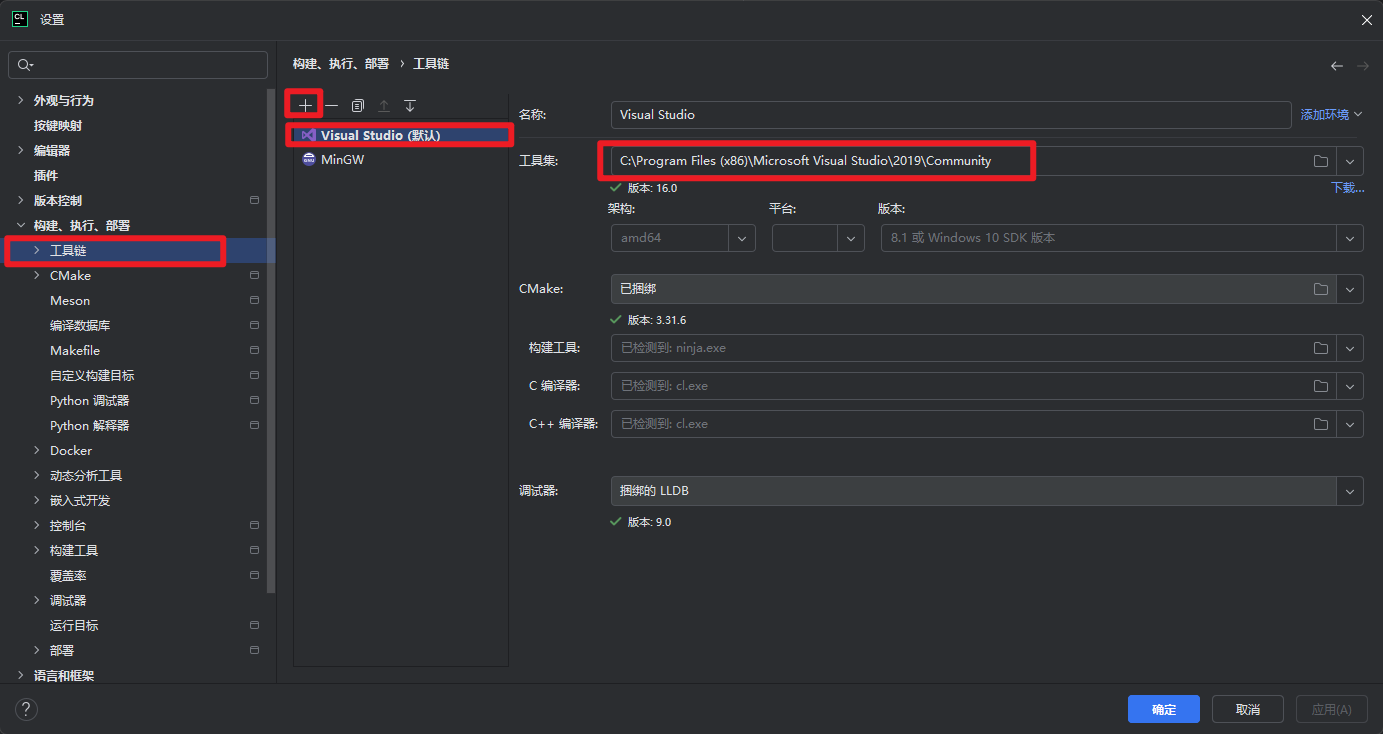The image size is (1383, 734).
Task: Select 运行目标 settings item
Action: click(x=74, y=626)
